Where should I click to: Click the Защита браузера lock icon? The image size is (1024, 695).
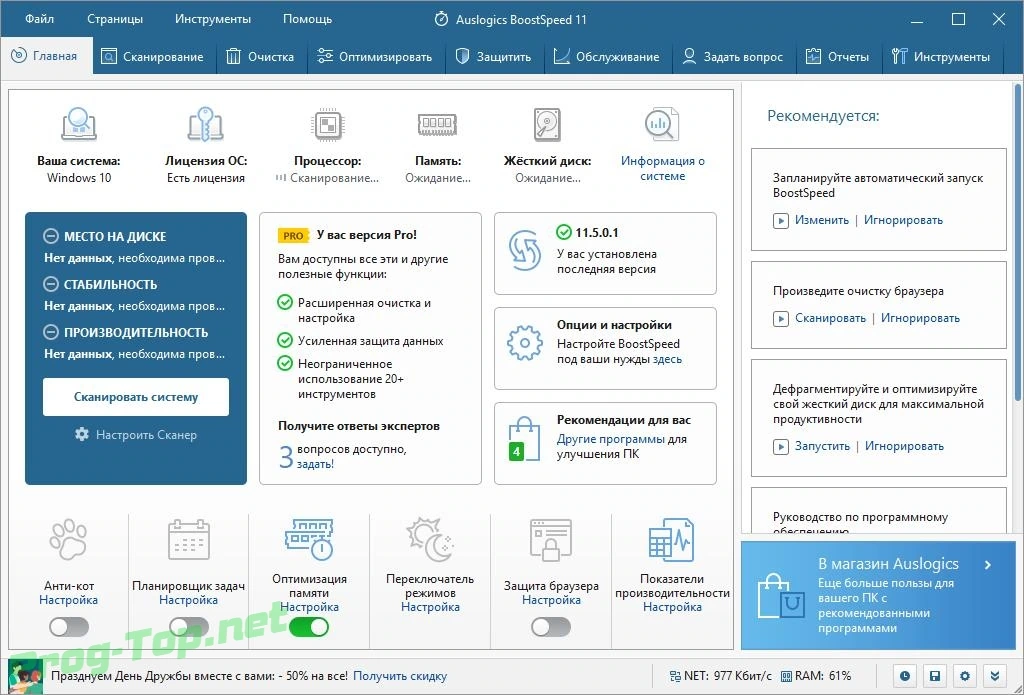[x=551, y=540]
